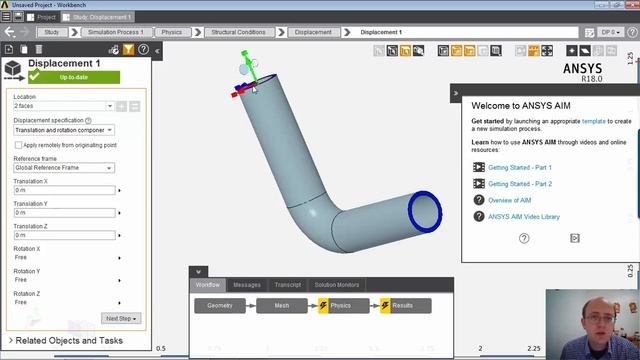Click the play box icon in Welcome panel
Screen dimensions: 640x360
(x=575, y=238)
